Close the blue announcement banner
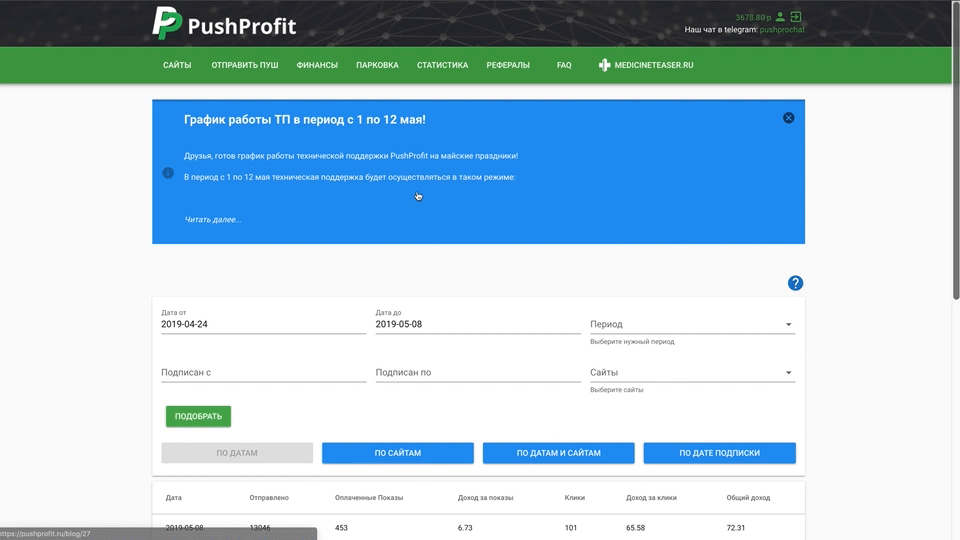 click(x=789, y=118)
